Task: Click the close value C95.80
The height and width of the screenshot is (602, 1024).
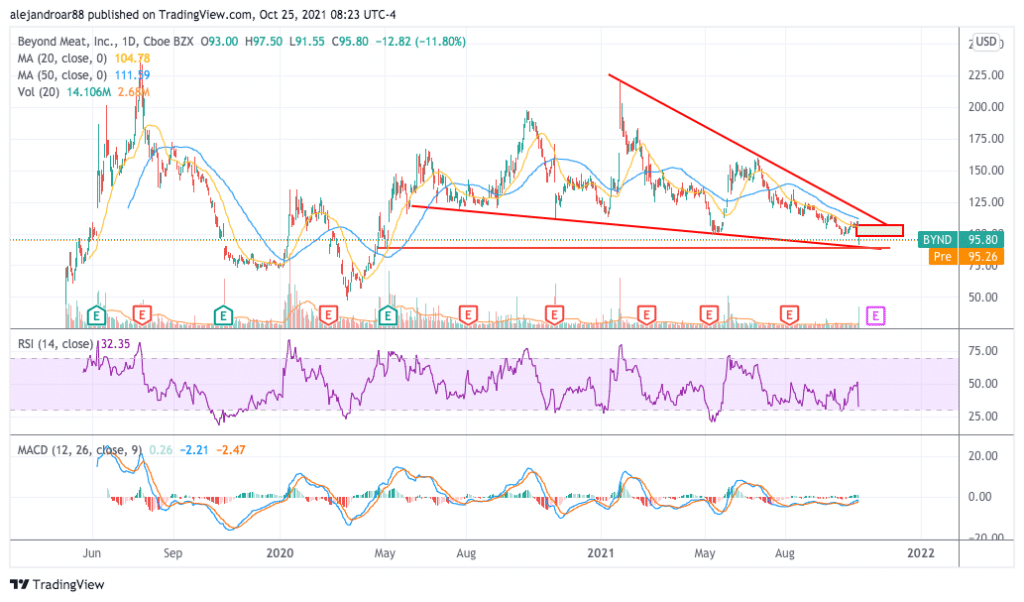Action: pyautogui.click(x=349, y=41)
